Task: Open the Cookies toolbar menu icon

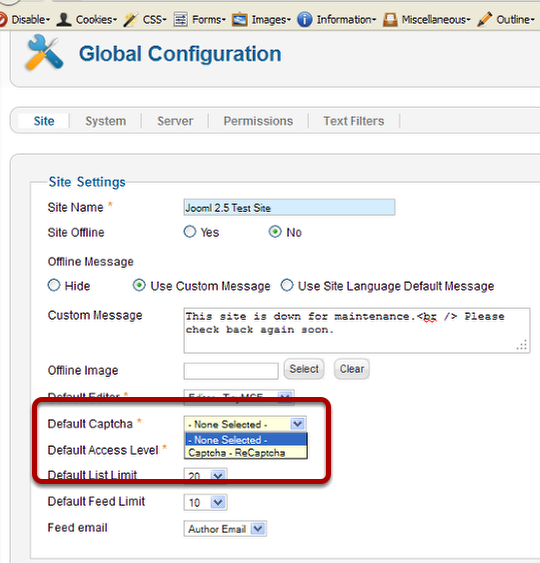Action: click(64, 19)
